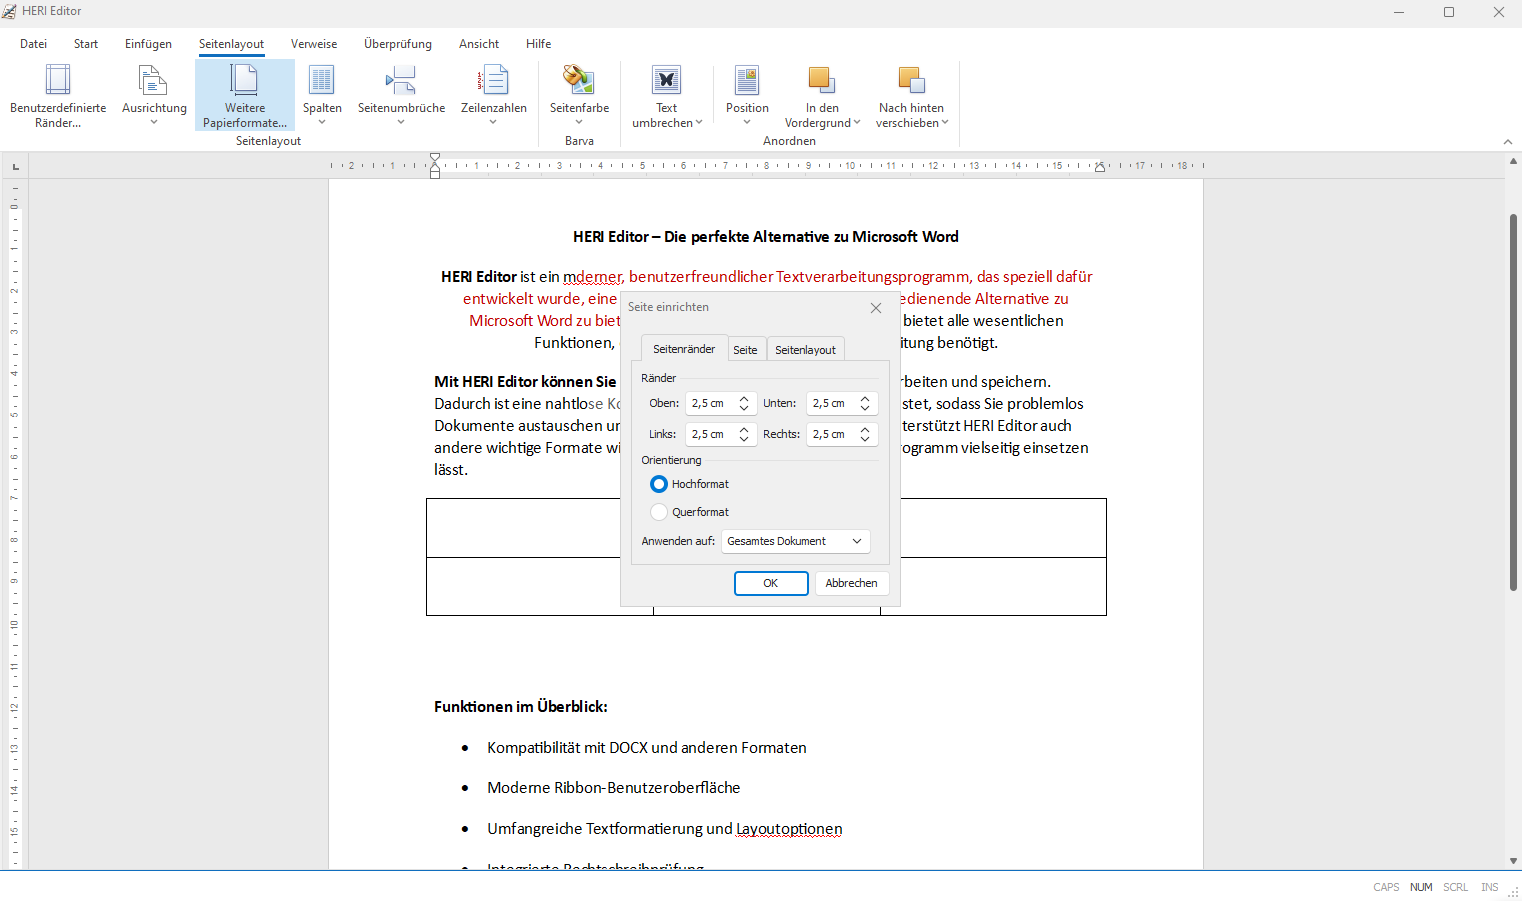Collapse the ribbon with the chevron

click(1508, 142)
